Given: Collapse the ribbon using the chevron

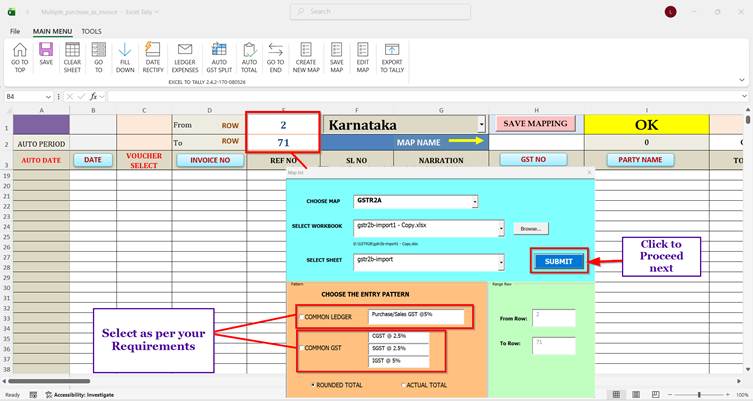Looking at the screenshot, I should tap(742, 80).
